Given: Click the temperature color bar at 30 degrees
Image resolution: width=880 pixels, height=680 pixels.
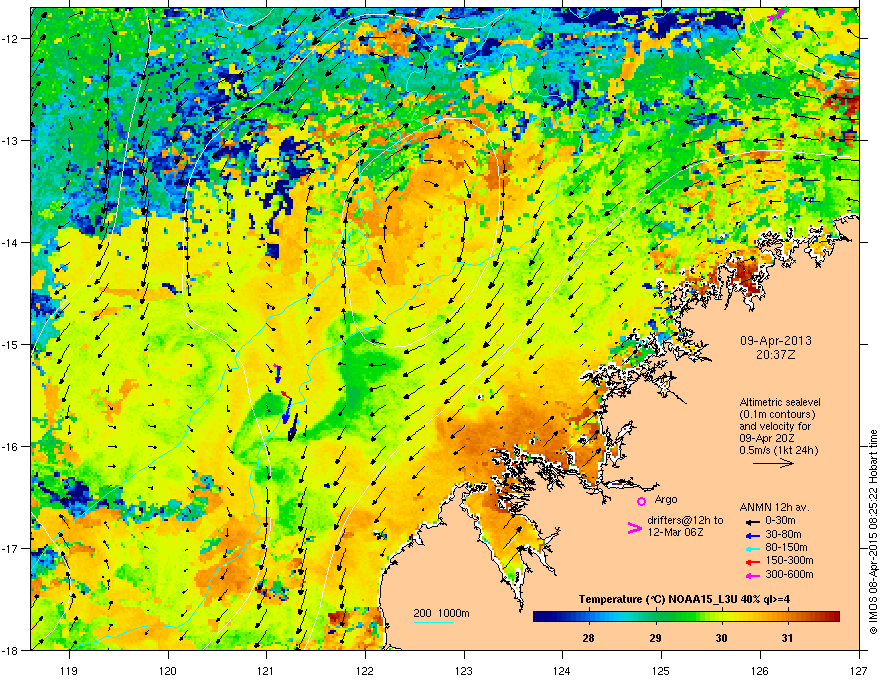Looking at the screenshot, I should 721,616.
